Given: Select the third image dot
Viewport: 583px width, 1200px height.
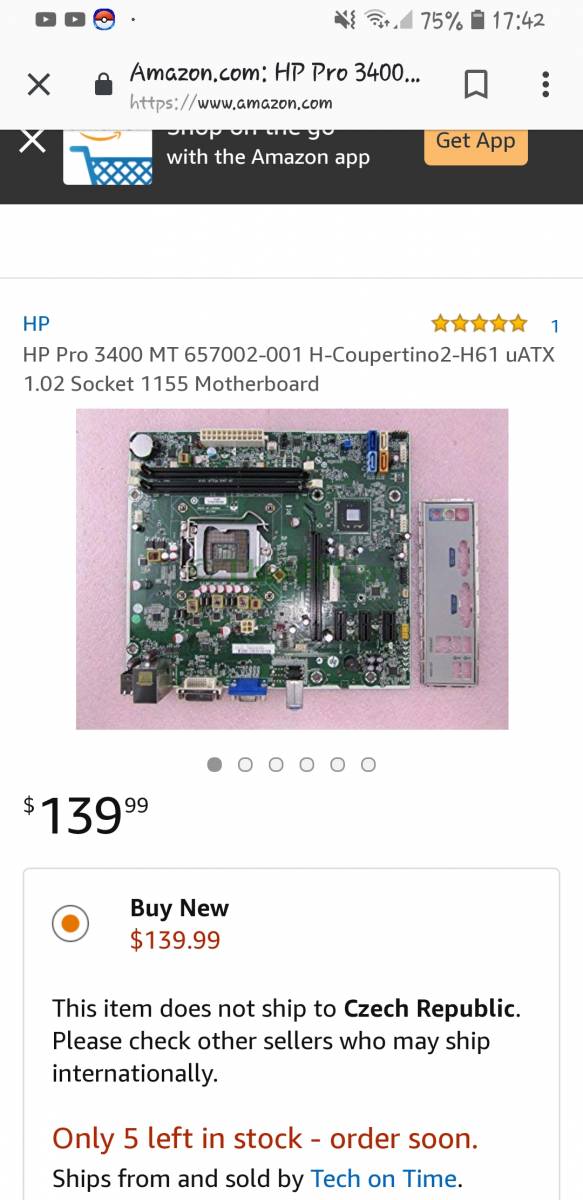Looking at the screenshot, I should click(276, 764).
